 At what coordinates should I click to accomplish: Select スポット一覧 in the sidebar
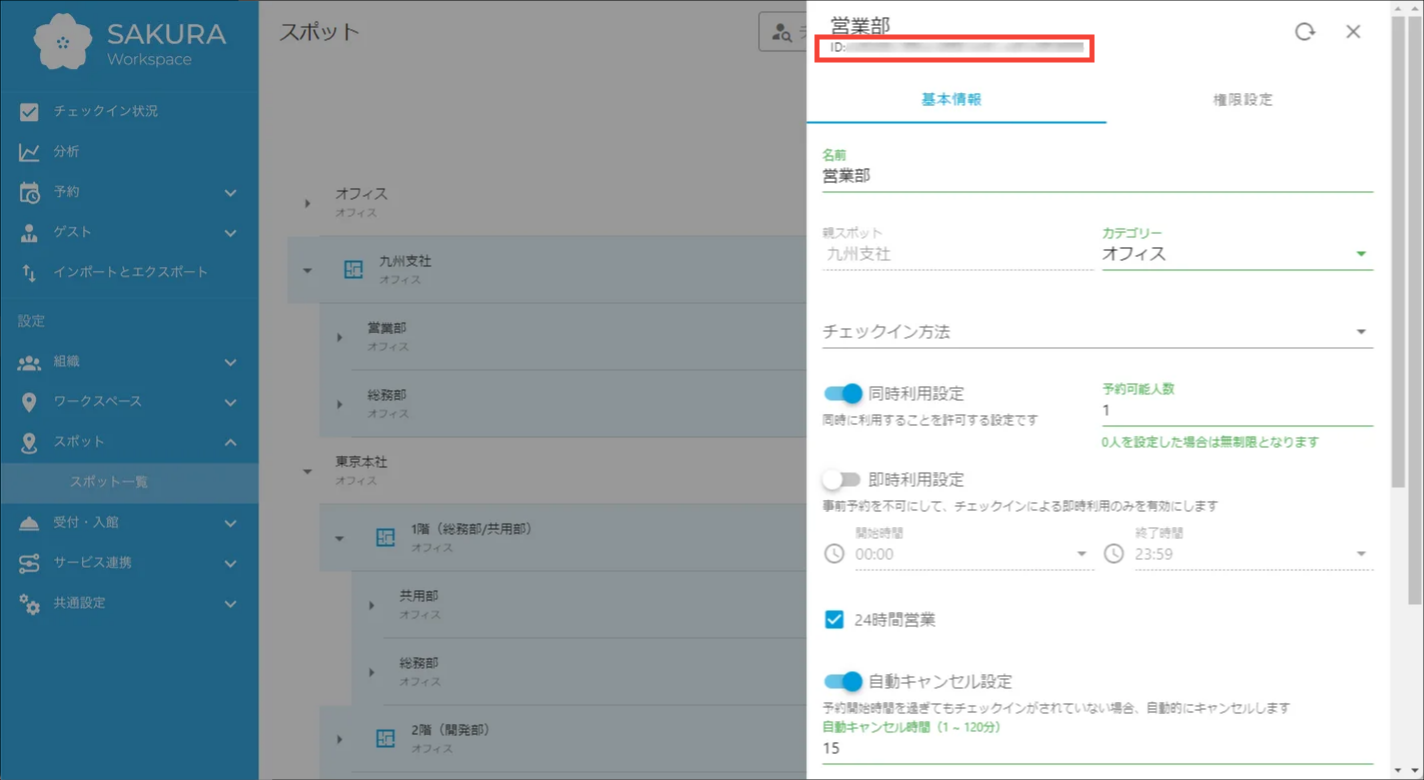click(x=109, y=482)
